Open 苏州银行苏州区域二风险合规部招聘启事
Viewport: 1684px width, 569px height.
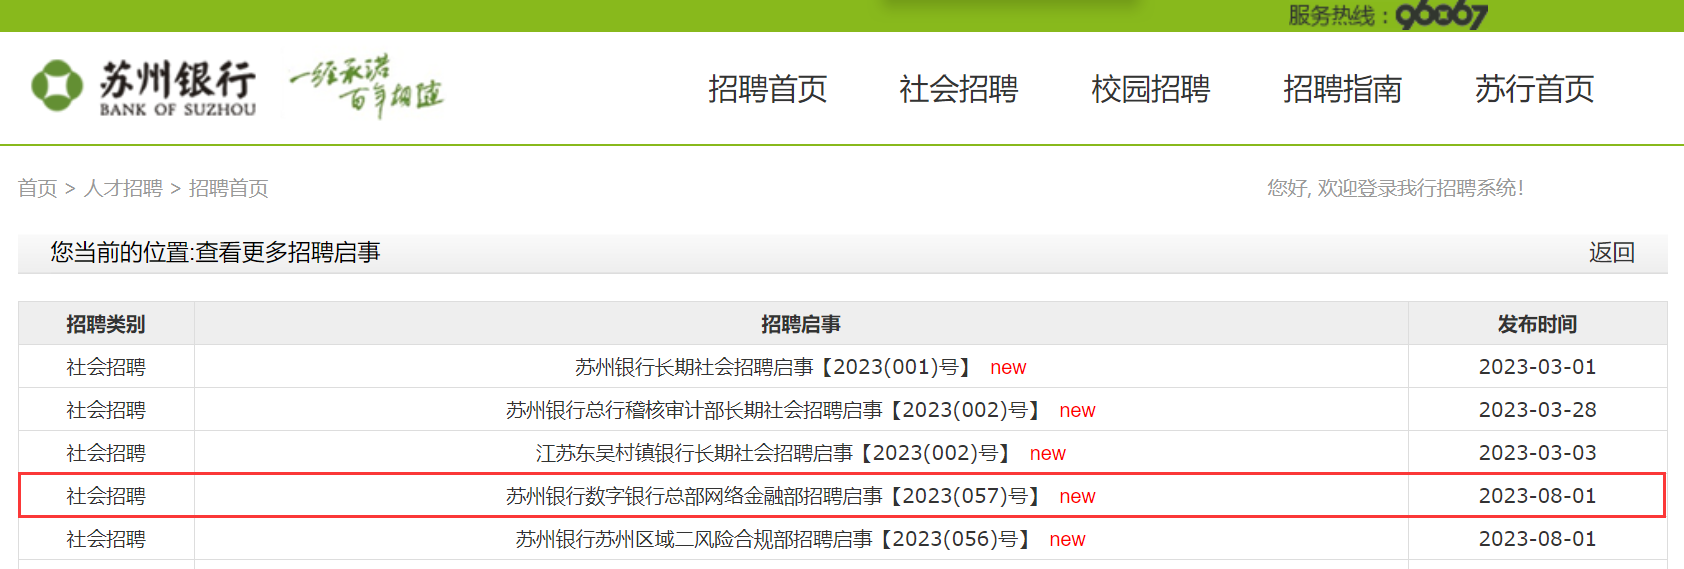click(774, 539)
